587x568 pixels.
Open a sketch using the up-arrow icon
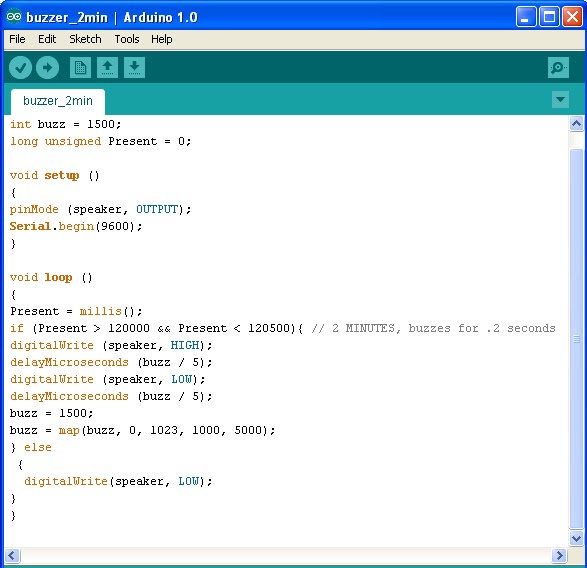(x=107, y=68)
